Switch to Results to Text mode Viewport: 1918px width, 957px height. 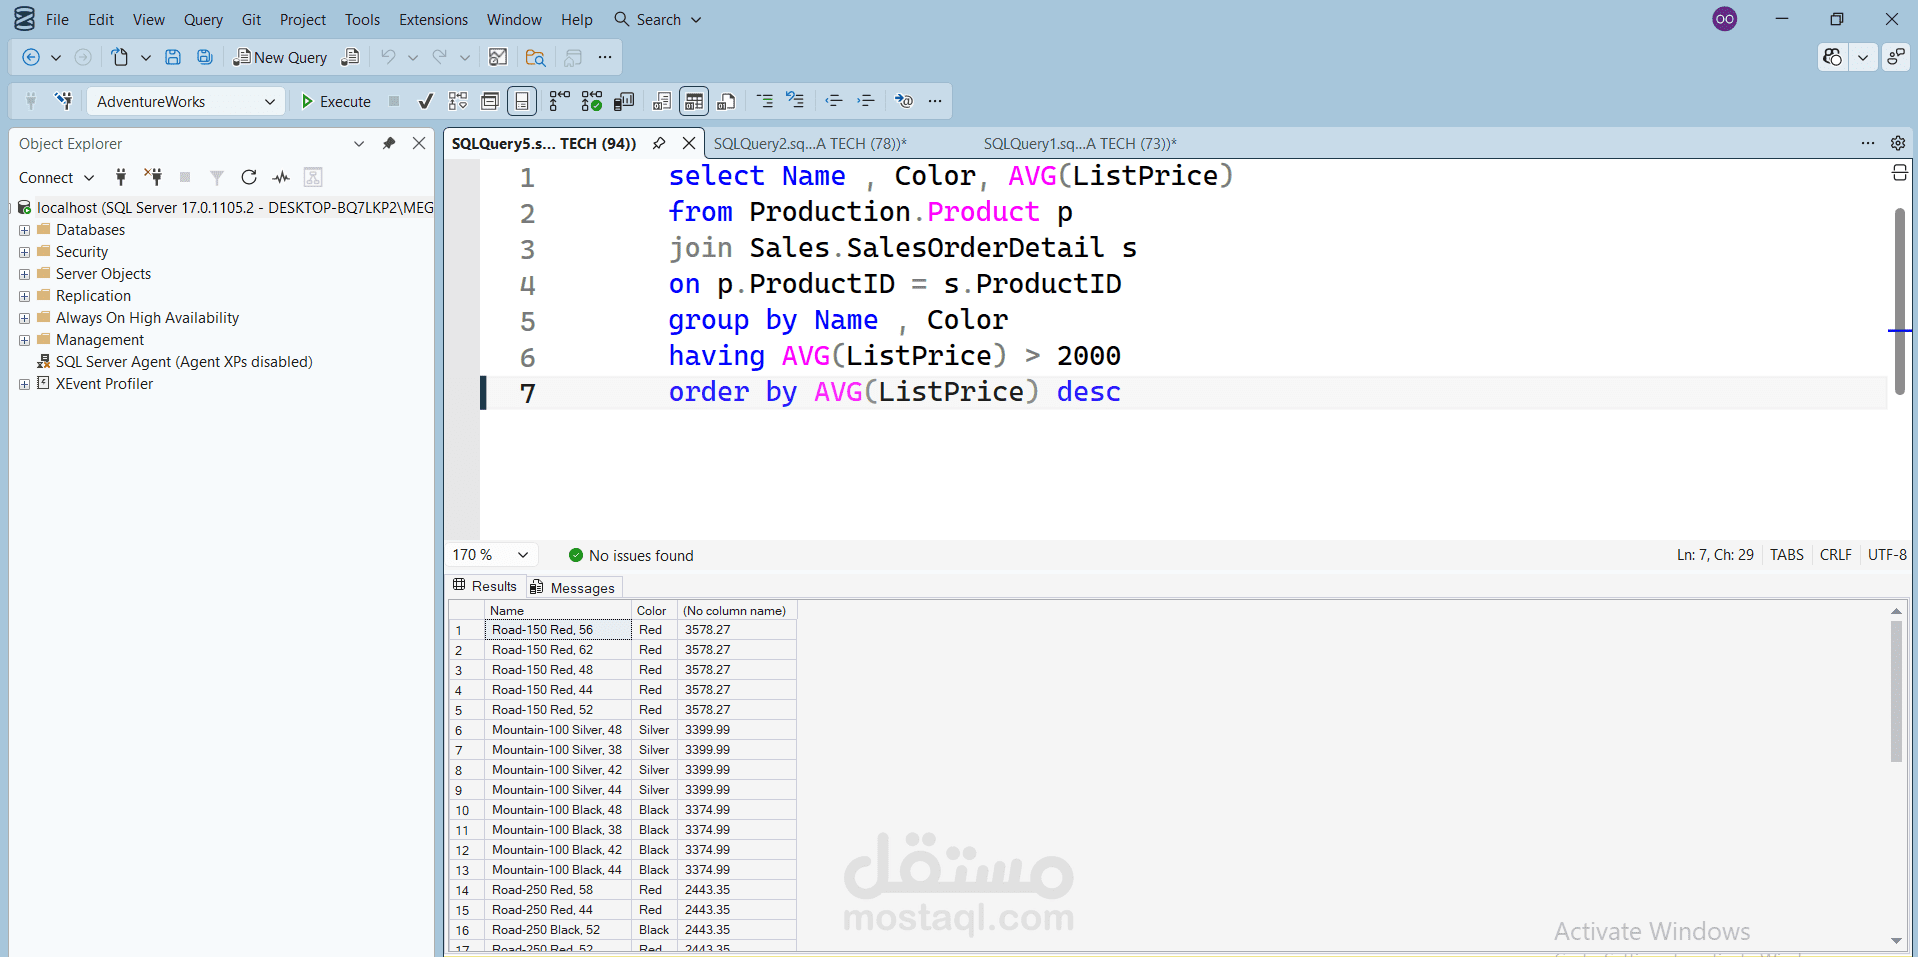(x=661, y=101)
